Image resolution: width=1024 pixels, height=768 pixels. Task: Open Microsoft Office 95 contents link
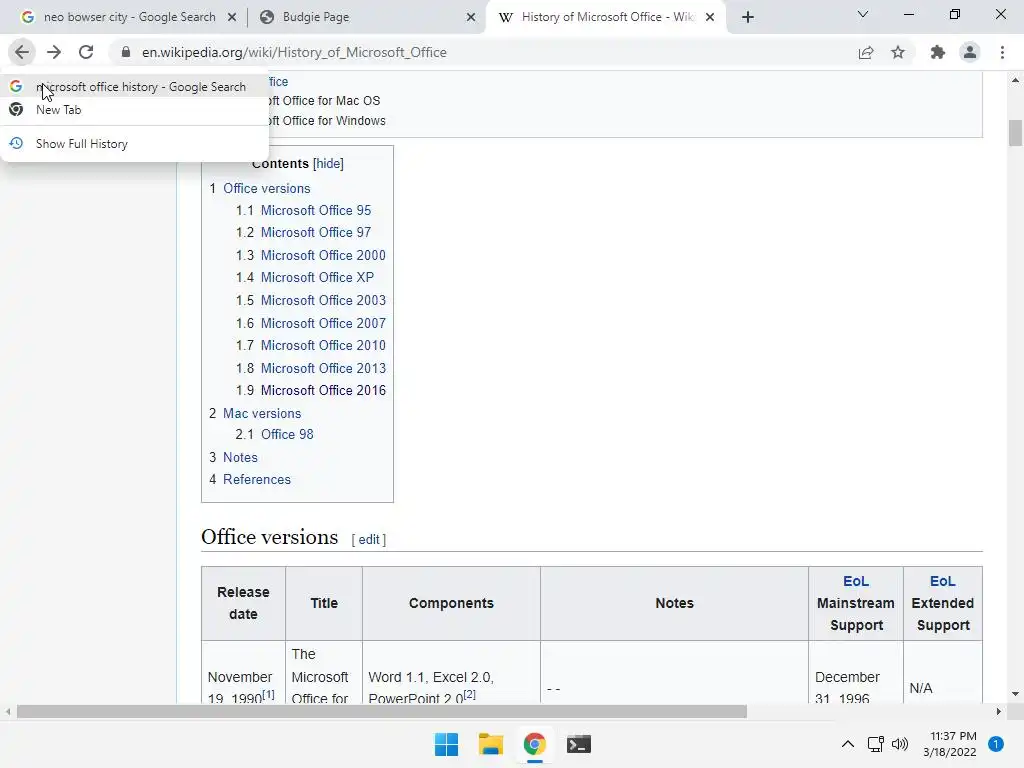[x=316, y=210]
